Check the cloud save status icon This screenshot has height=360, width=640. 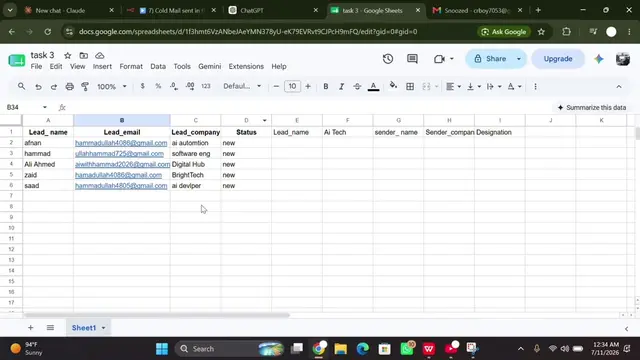100,56
